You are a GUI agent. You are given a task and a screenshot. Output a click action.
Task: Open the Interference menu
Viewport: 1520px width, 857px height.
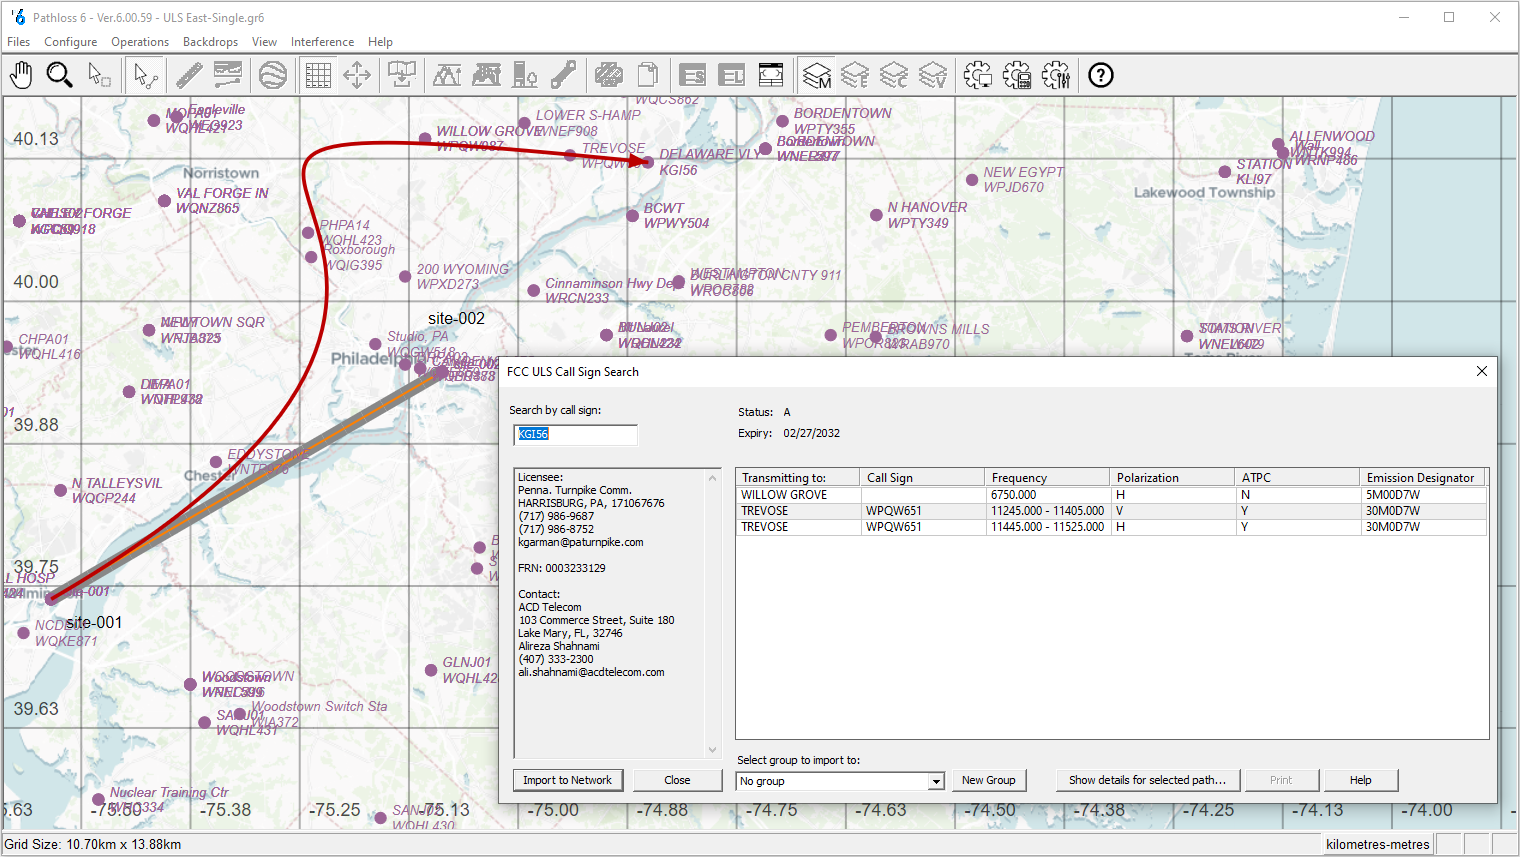322,42
